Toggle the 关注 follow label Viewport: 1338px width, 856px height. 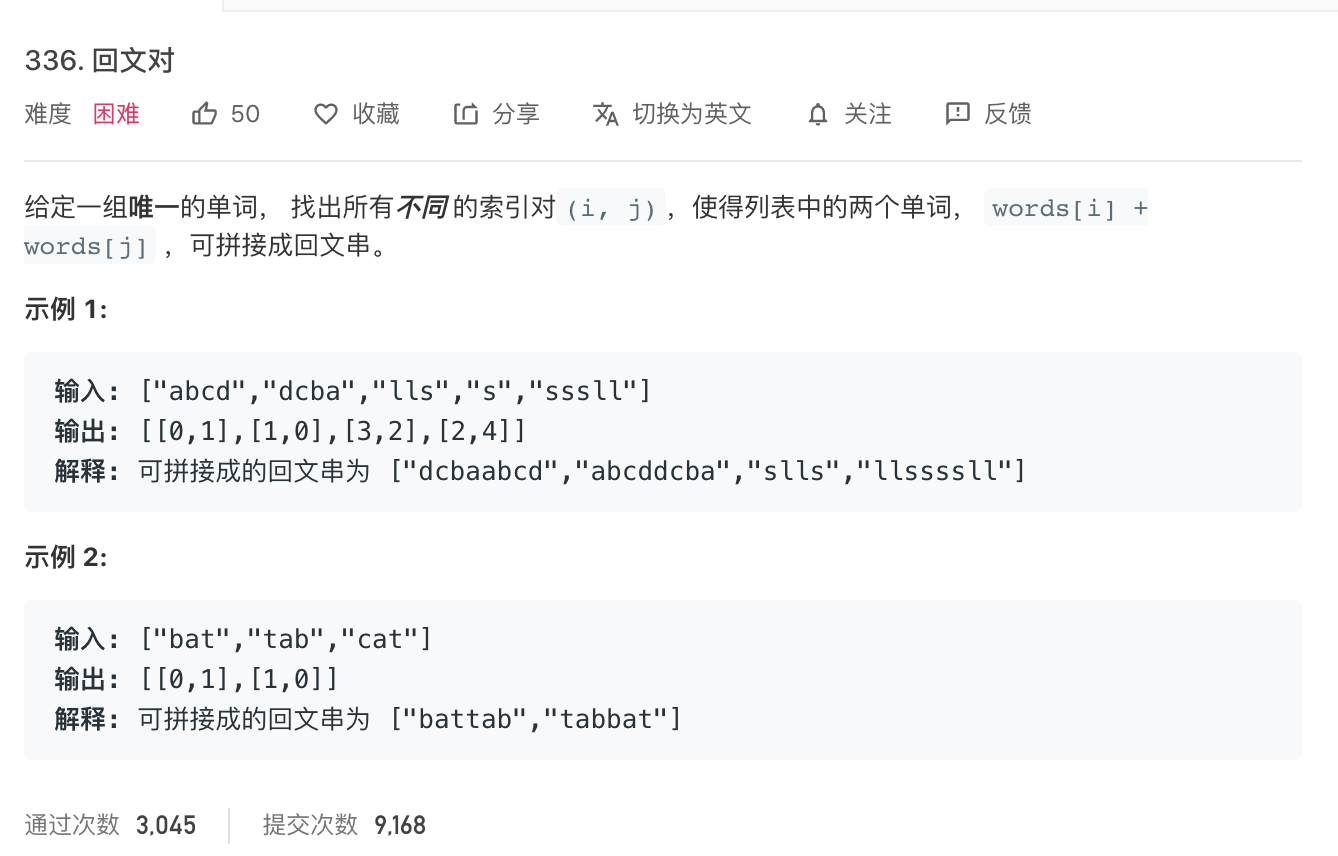[867, 114]
